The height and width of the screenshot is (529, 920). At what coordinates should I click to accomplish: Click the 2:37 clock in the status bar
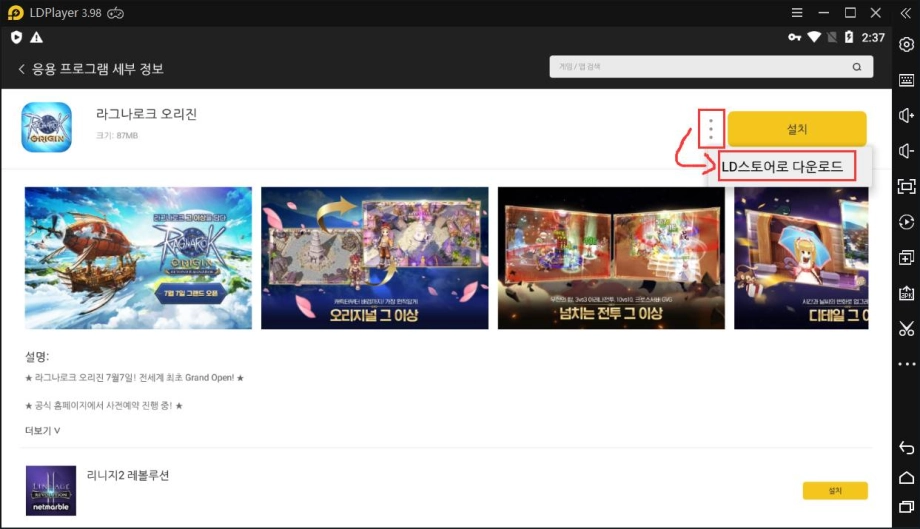point(873,38)
